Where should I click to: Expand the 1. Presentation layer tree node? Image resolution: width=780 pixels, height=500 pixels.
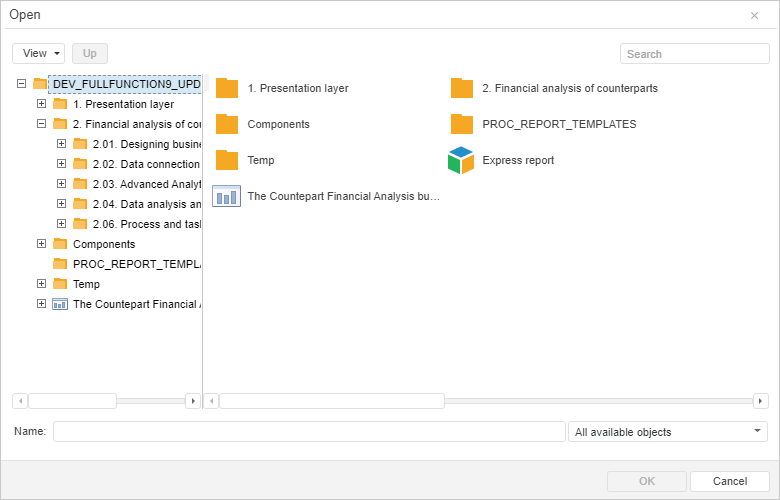pyautogui.click(x=41, y=104)
